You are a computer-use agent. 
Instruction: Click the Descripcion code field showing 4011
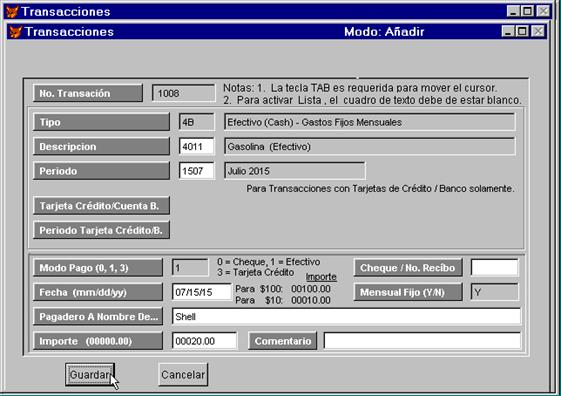coord(196,146)
